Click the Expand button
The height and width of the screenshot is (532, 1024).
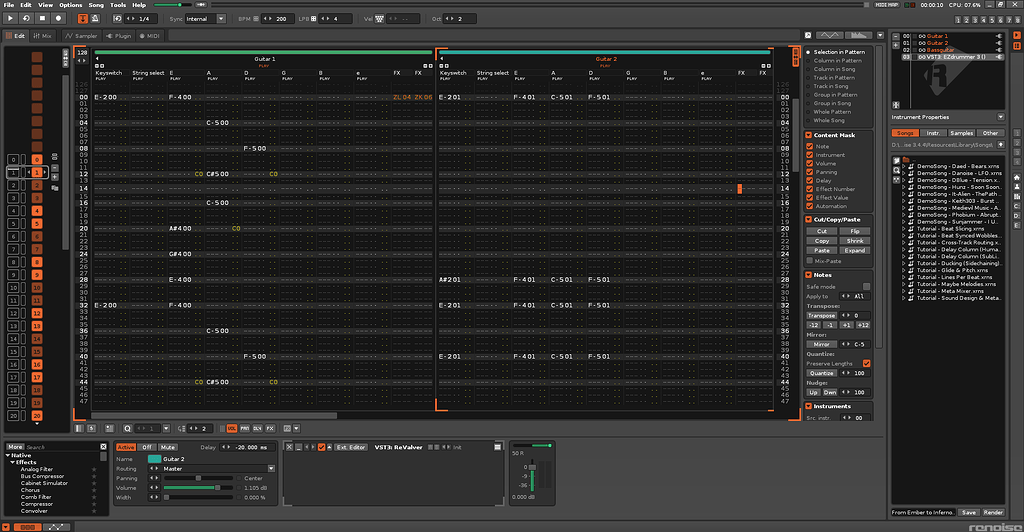pos(854,251)
